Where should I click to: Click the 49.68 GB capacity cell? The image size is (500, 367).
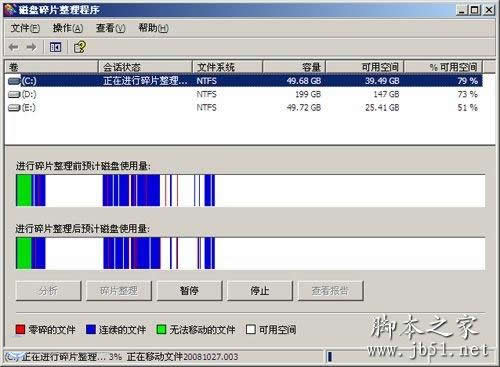coord(304,81)
